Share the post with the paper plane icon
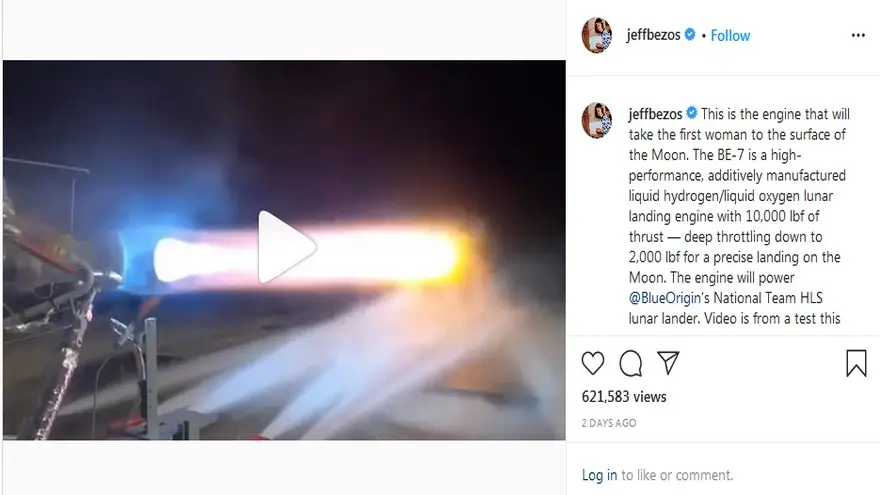Viewport: 880px width, 495px height. [668, 363]
